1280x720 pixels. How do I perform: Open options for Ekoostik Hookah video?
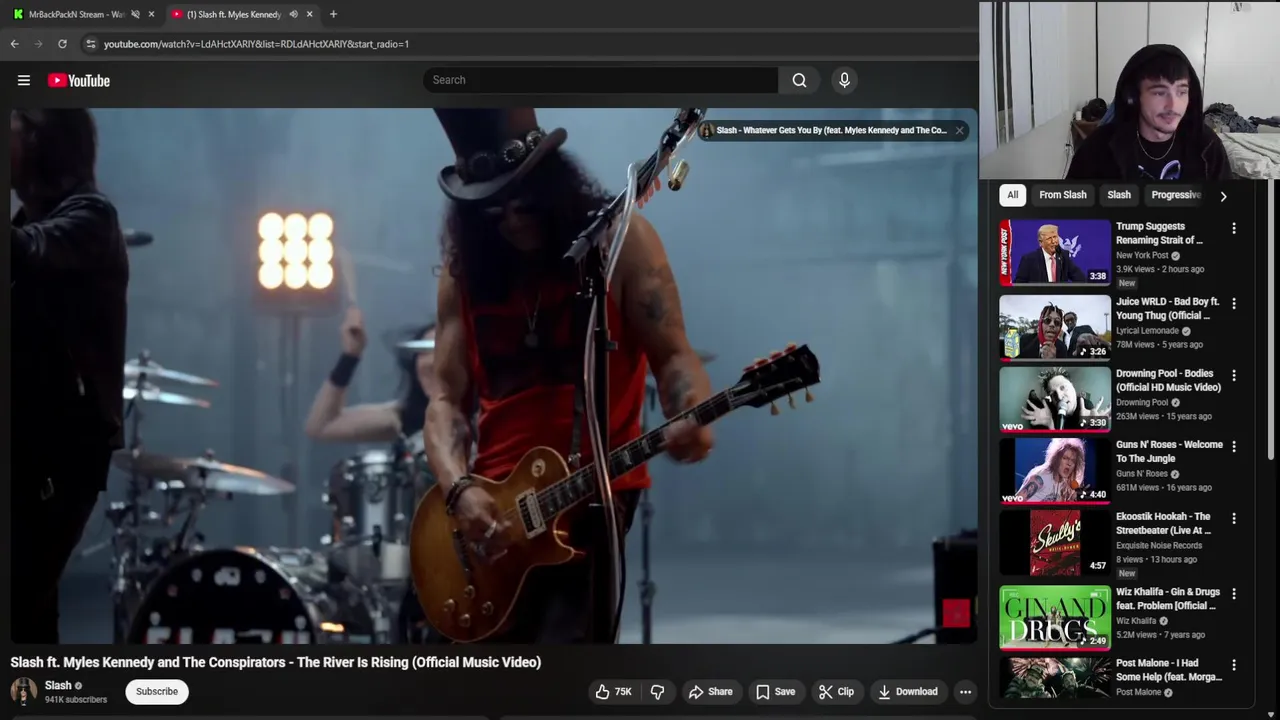pyautogui.click(x=1234, y=518)
